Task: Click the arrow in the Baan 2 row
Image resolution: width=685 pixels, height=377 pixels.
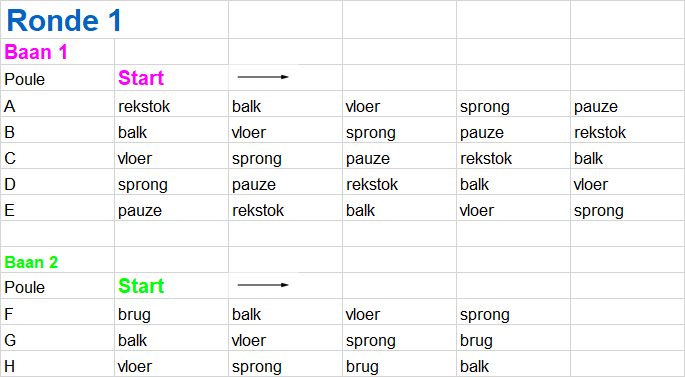Action: (263, 285)
